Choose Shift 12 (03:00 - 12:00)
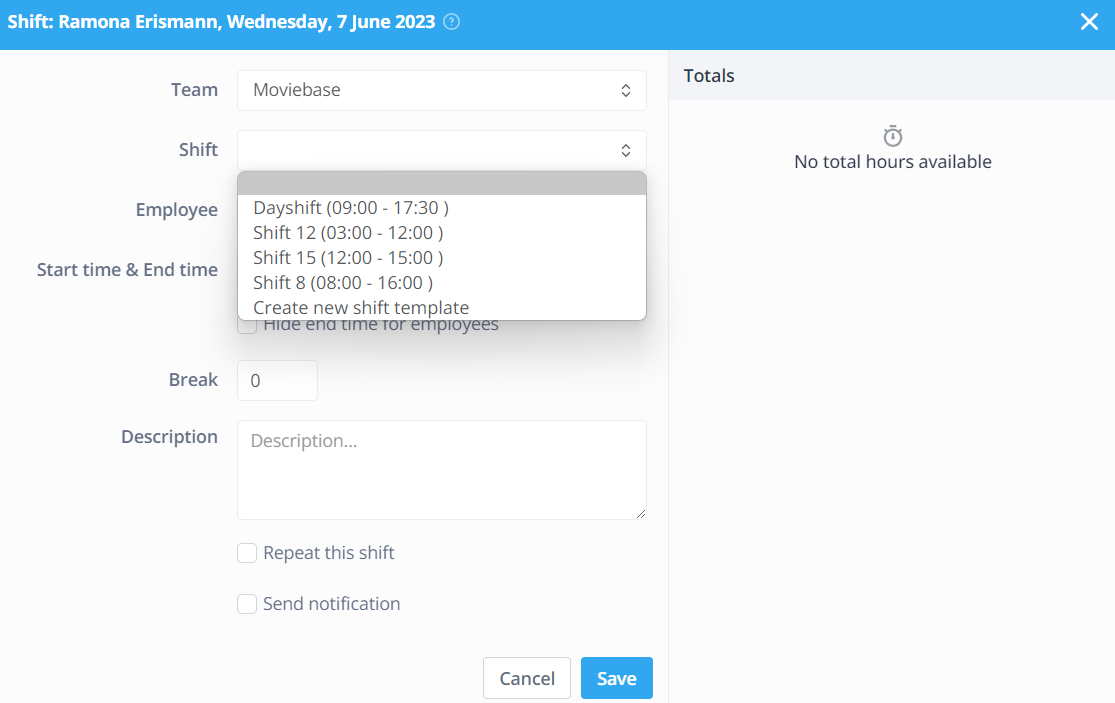The image size is (1115, 703). [348, 233]
